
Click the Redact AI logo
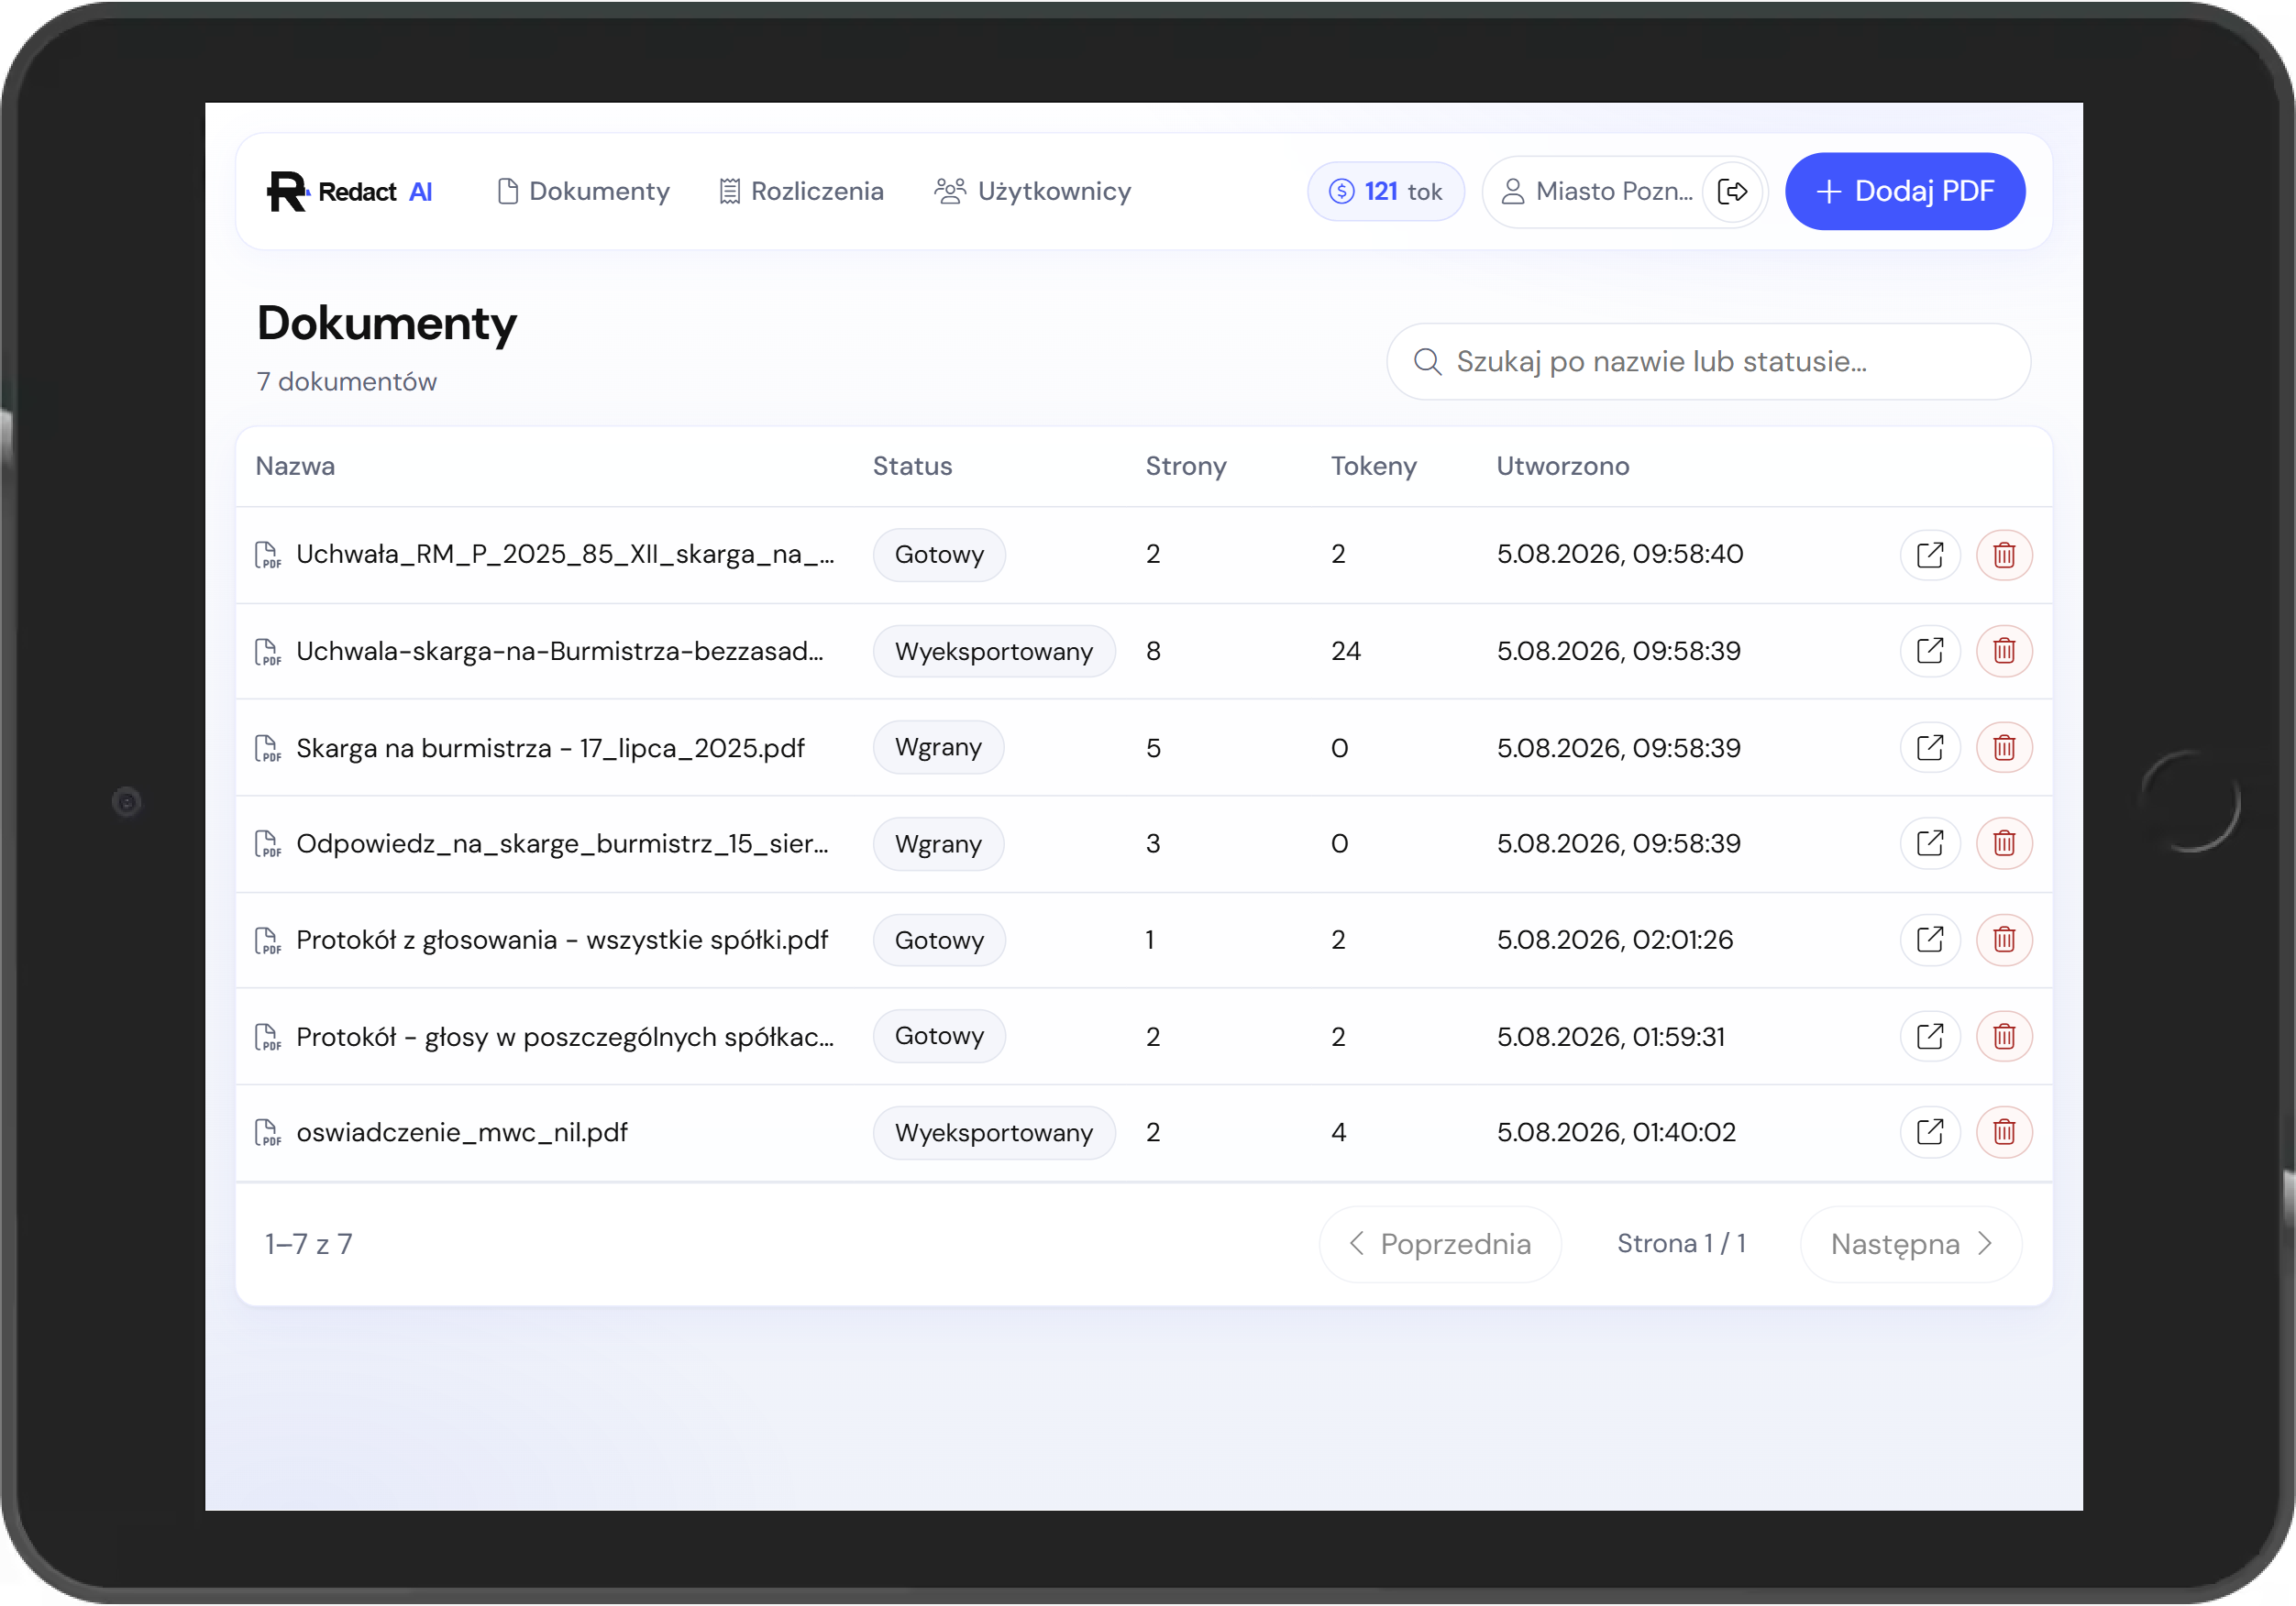(x=350, y=191)
